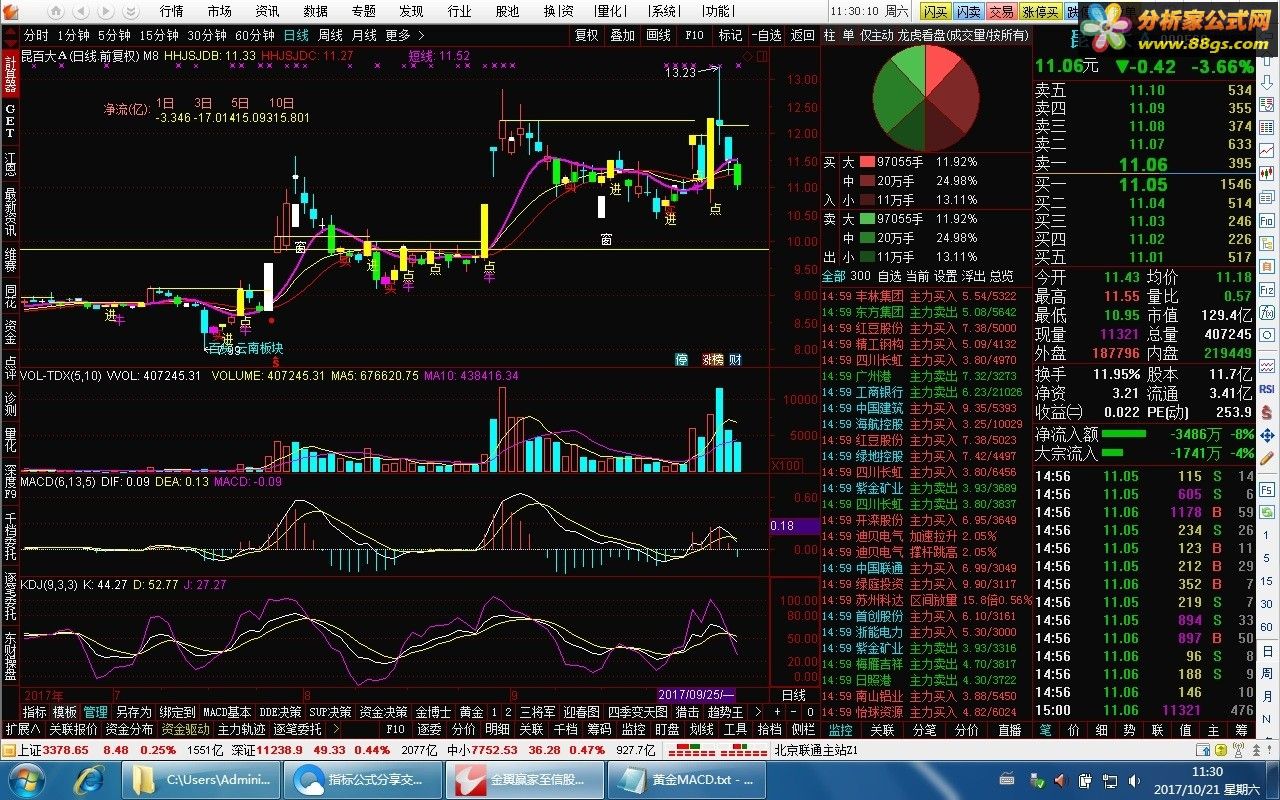Open 黄金MACD.txt notepad in taskbar
1280x800 pixels.
(686, 779)
